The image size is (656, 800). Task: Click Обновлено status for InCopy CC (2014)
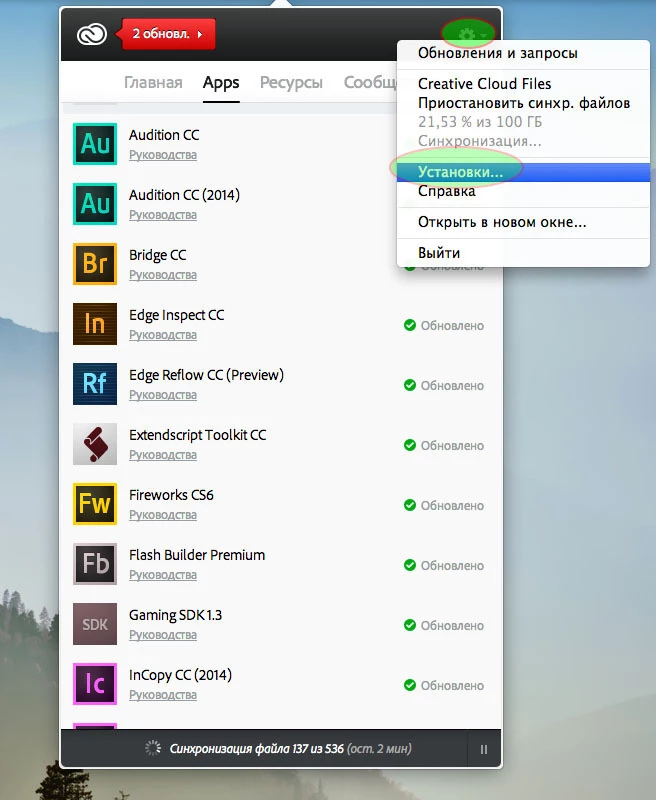(x=444, y=685)
